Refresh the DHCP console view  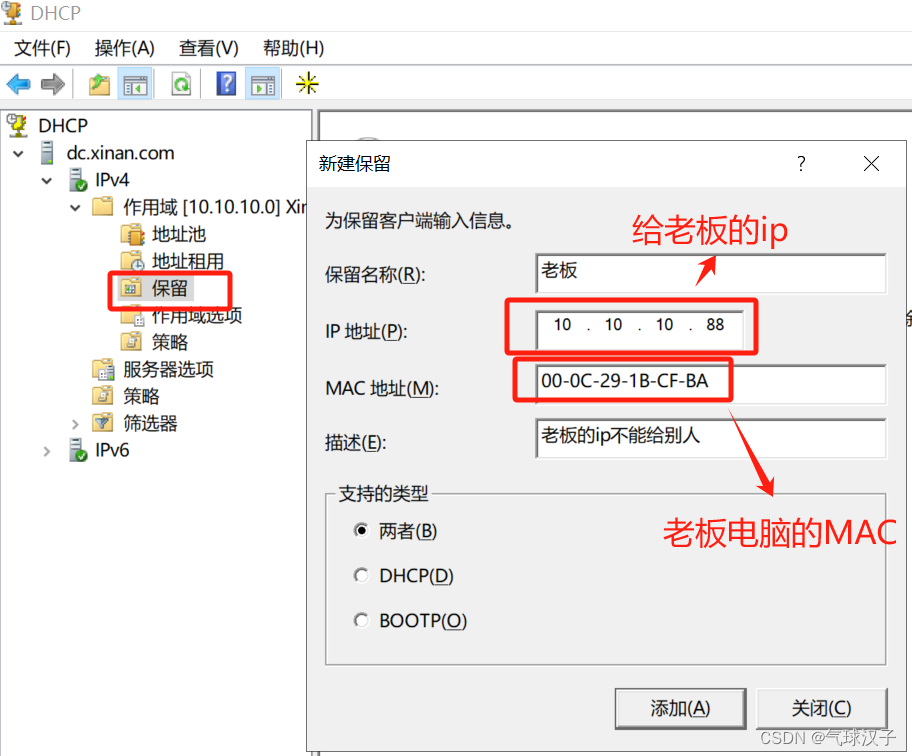pos(182,83)
